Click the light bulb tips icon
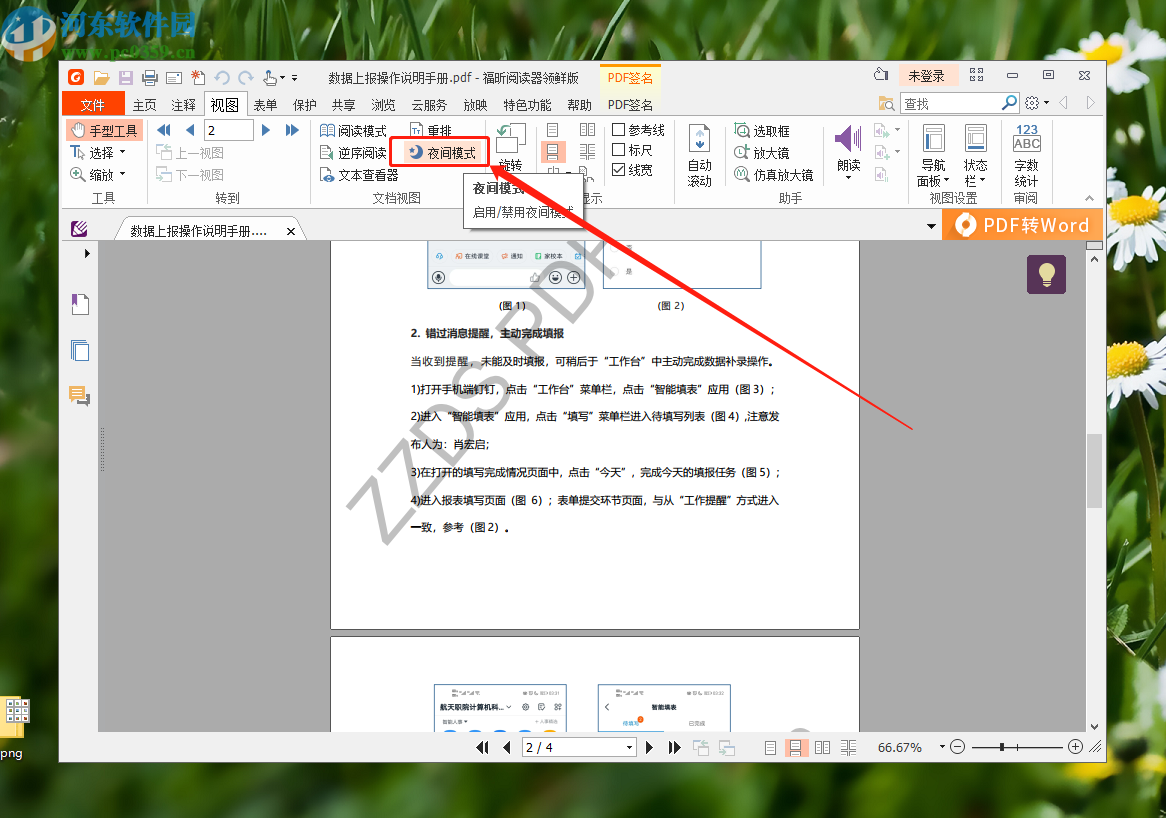Viewport: 1166px width, 818px height. click(1046, 274)
